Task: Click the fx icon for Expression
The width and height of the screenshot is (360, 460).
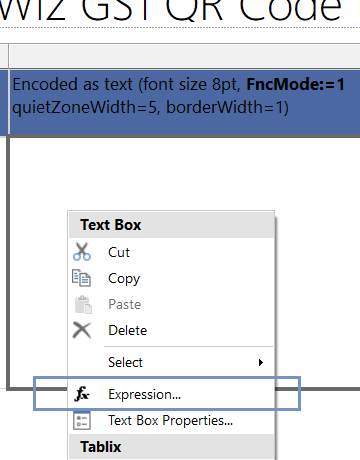Action: (82, 394)
